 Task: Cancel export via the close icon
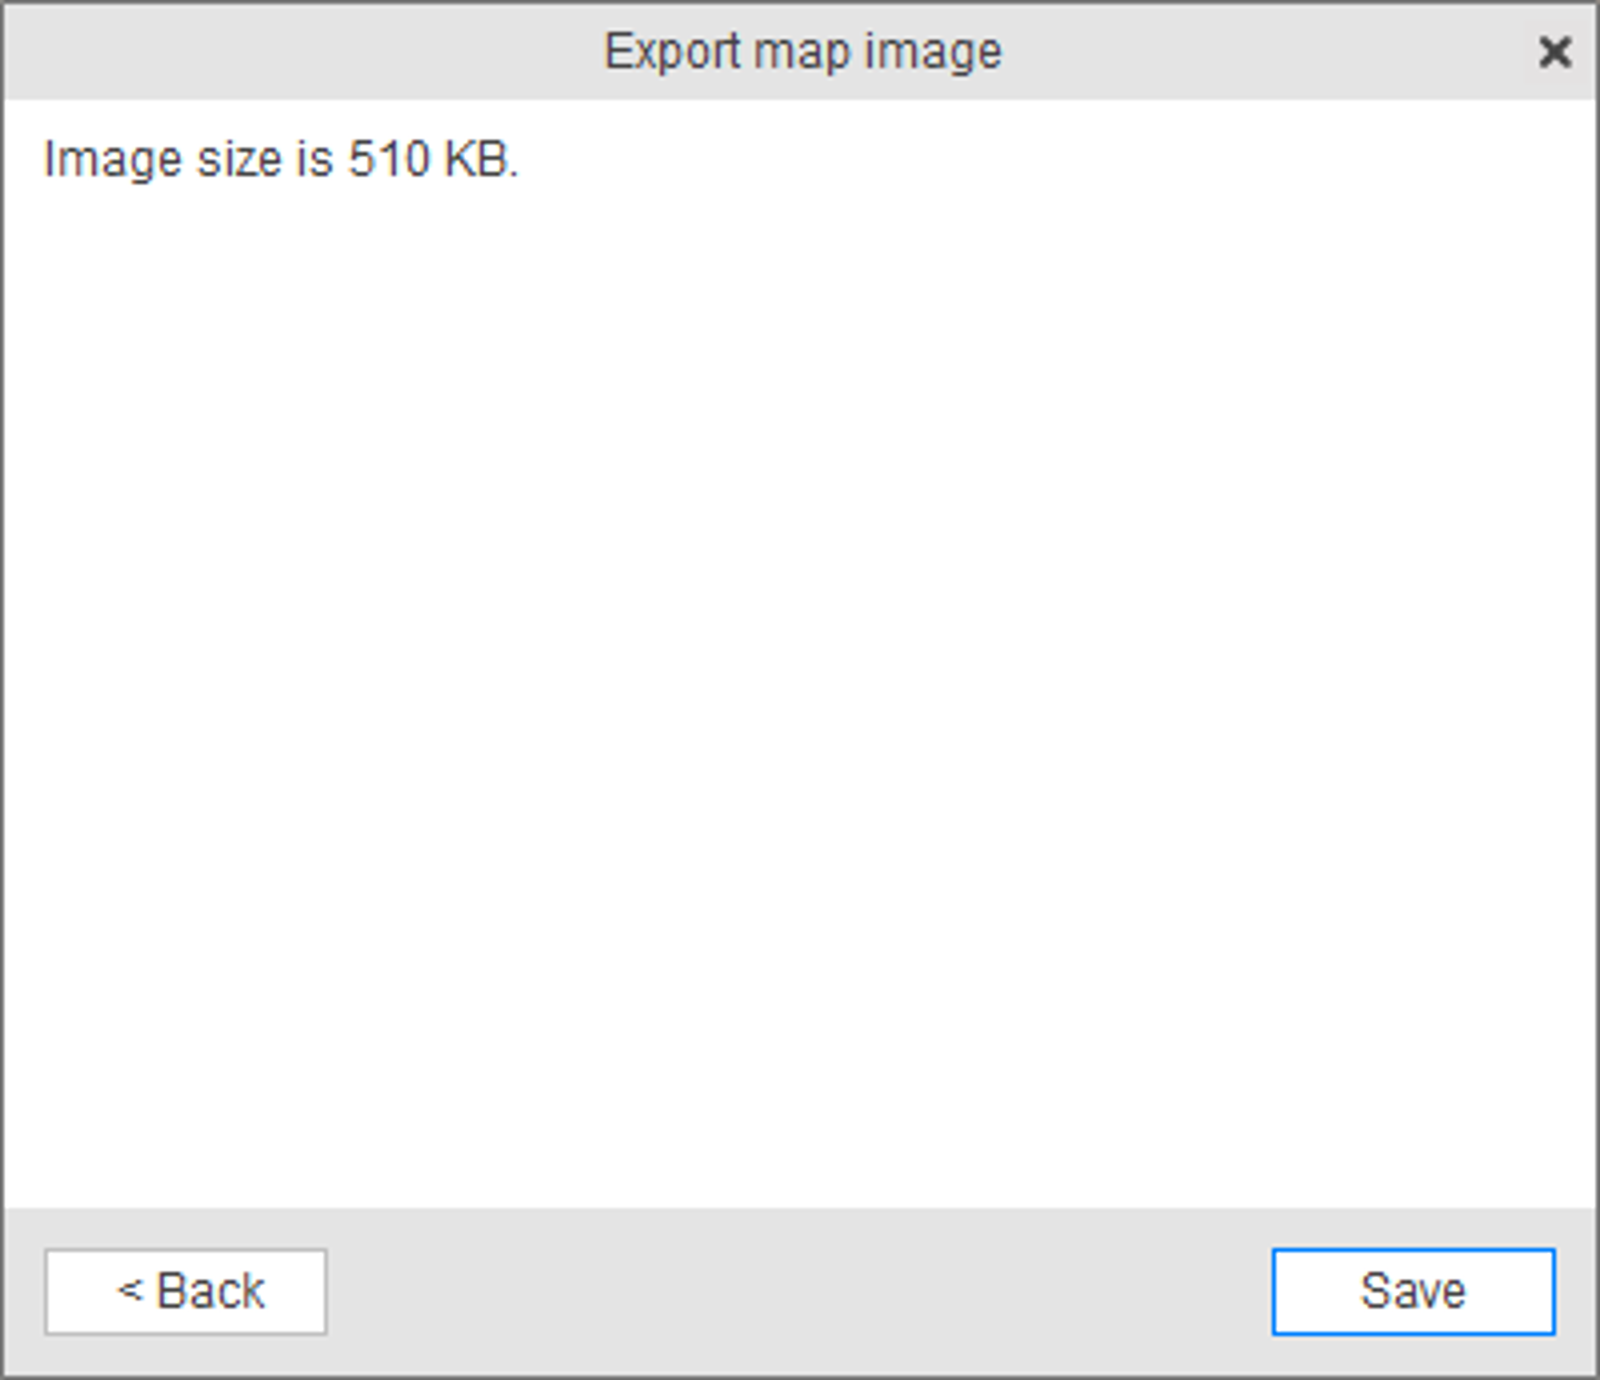(x=1554, y=51)
